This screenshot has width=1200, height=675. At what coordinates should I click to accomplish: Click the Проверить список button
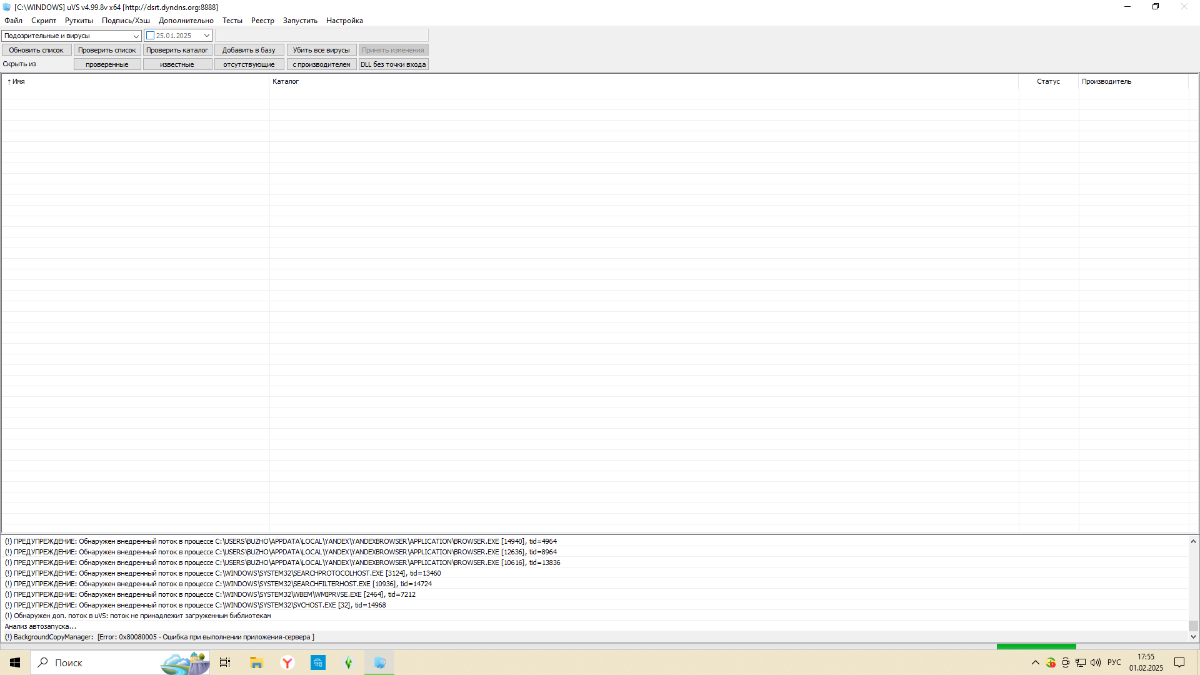107,49
